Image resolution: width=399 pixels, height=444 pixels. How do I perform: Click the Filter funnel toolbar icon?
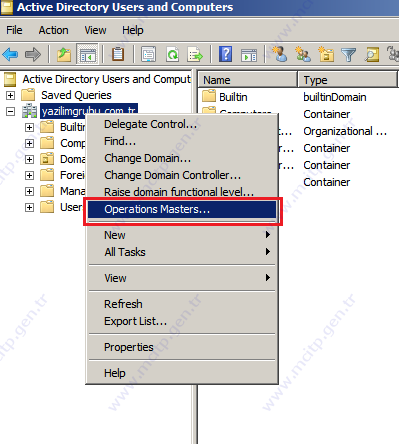[x=349, y=55]
